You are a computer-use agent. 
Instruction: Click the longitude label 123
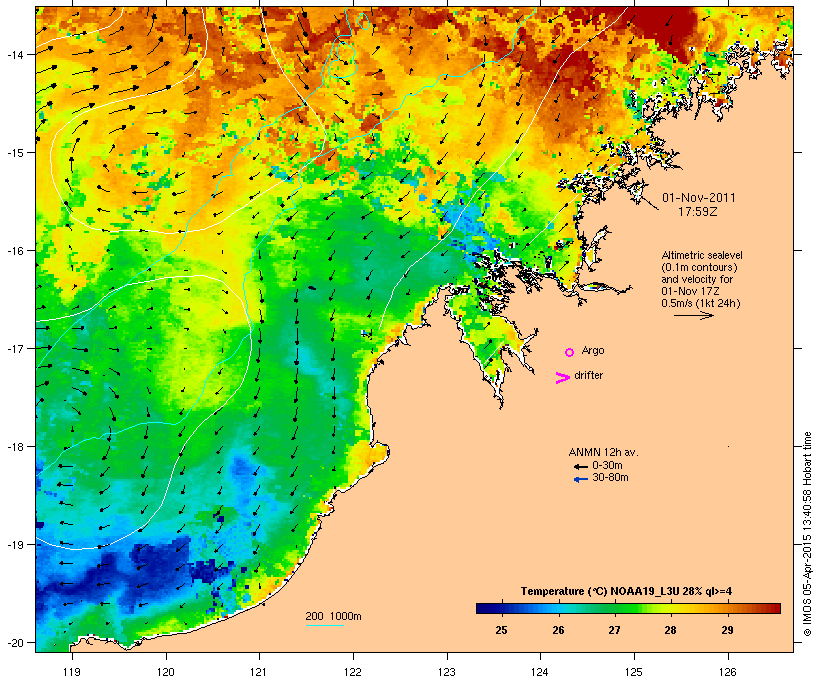447,672
